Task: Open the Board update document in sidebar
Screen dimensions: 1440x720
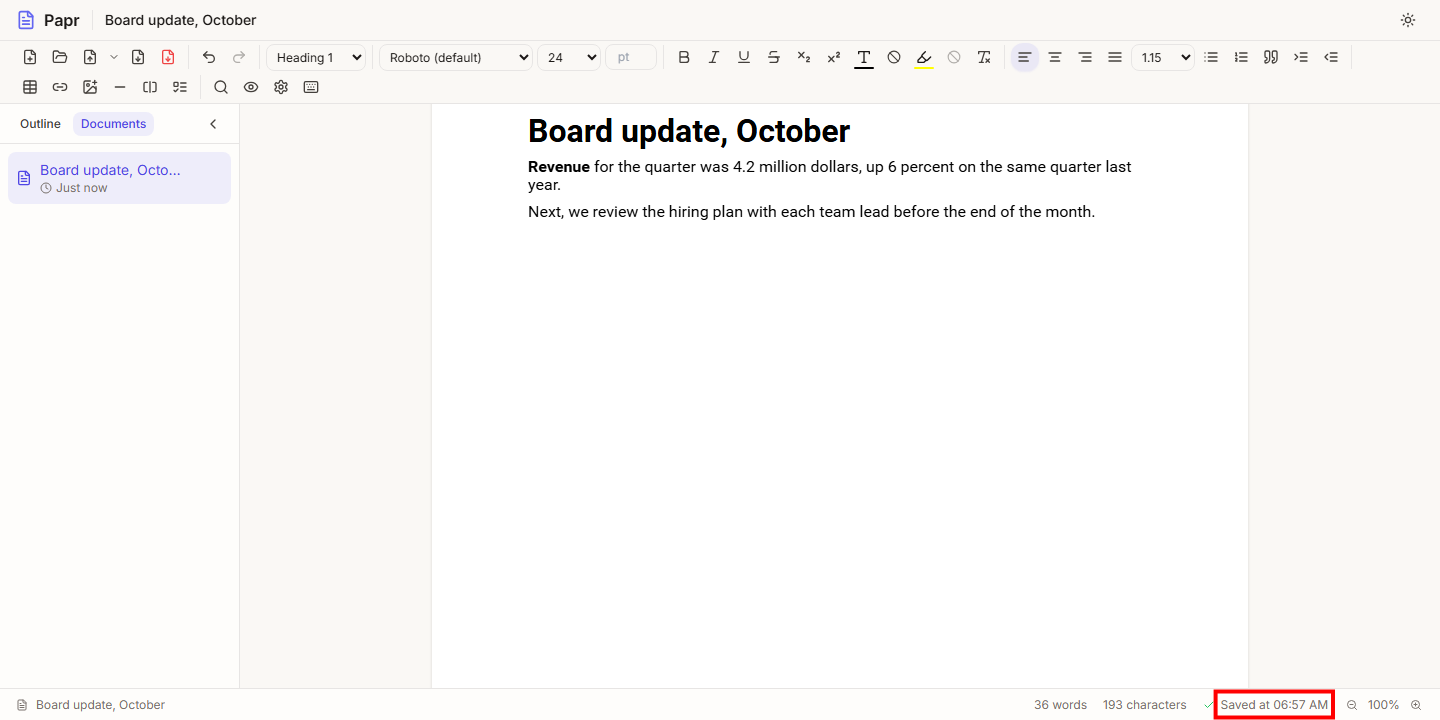Action: 119,178
